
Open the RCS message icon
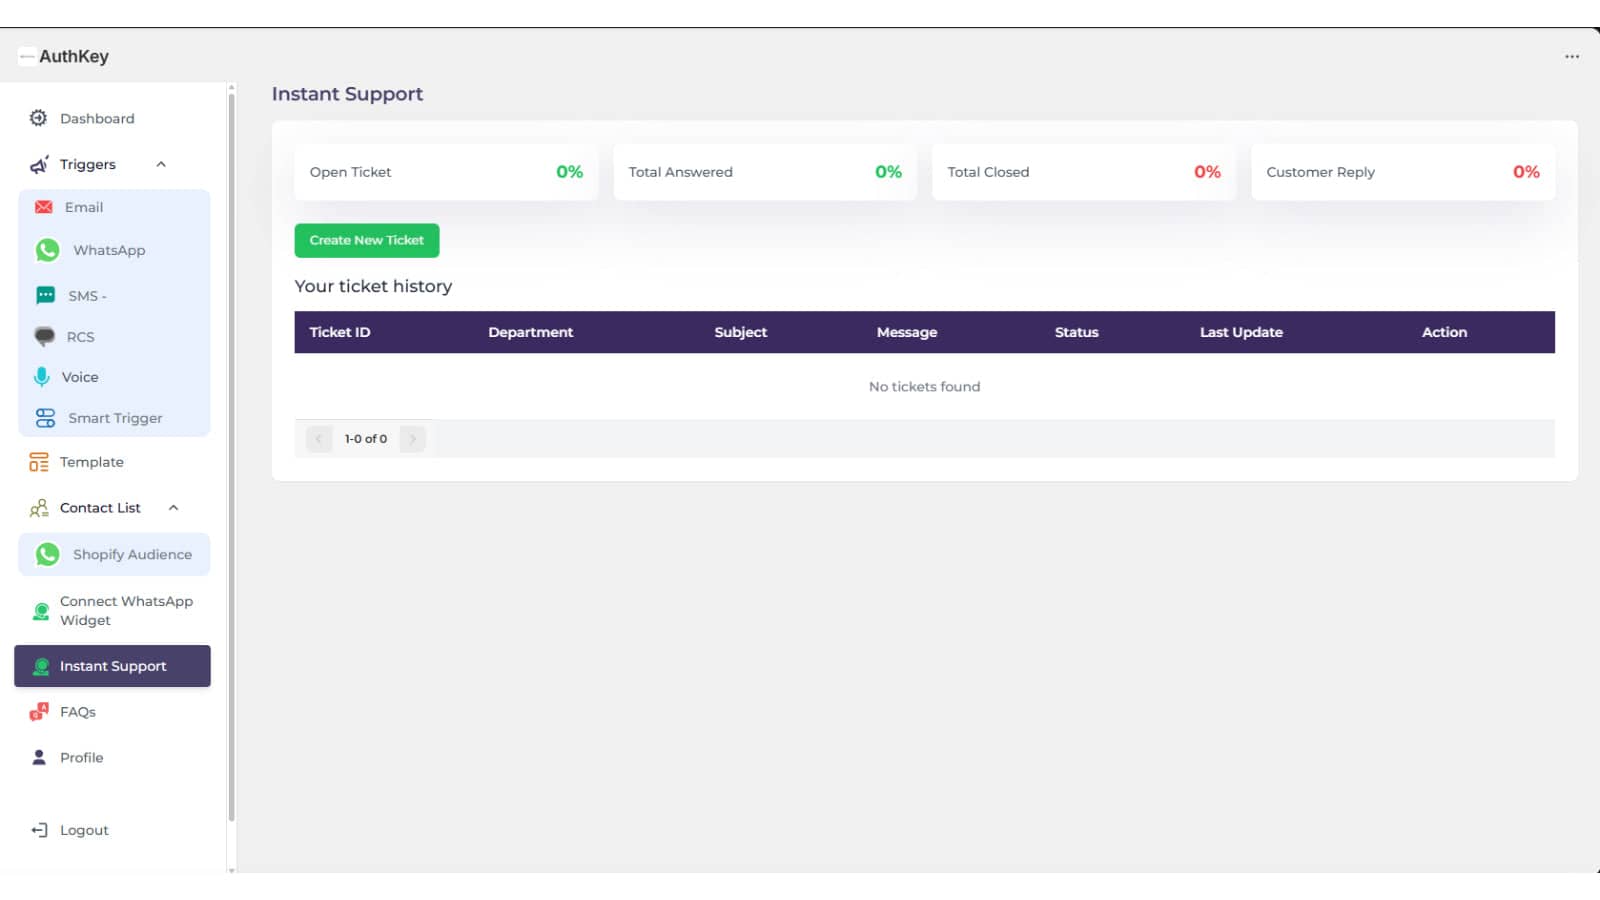[45, 336]
